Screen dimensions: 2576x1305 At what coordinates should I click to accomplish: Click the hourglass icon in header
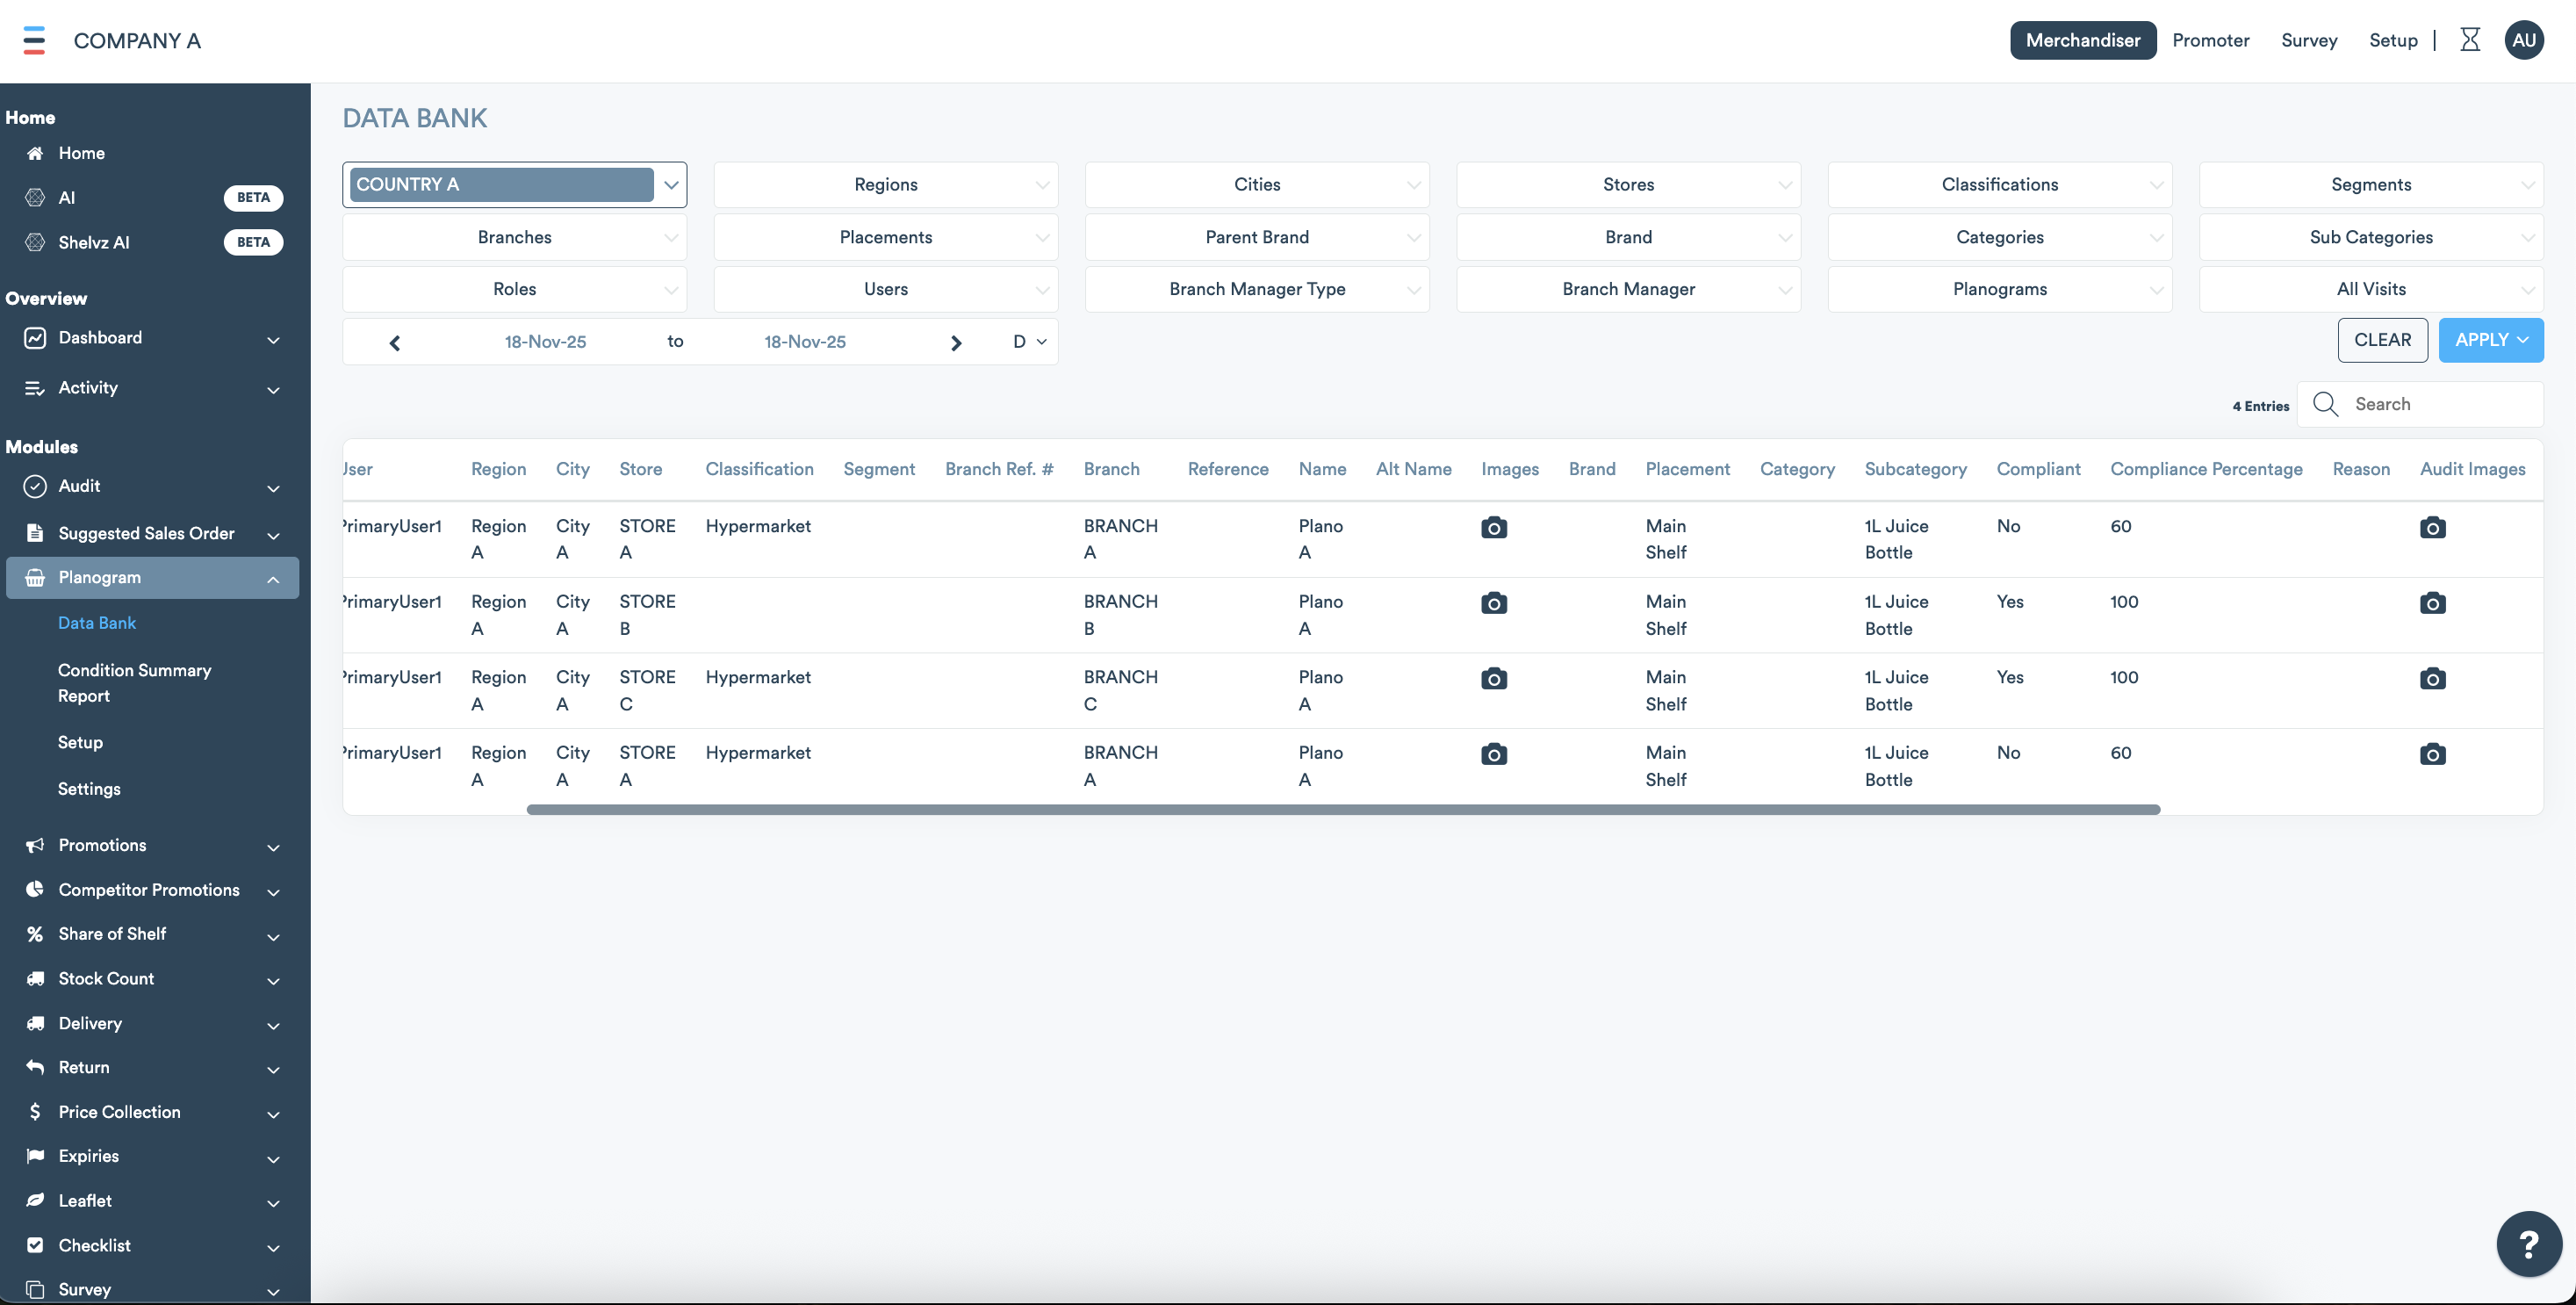pyautogui.click(x=2469, y=40)
